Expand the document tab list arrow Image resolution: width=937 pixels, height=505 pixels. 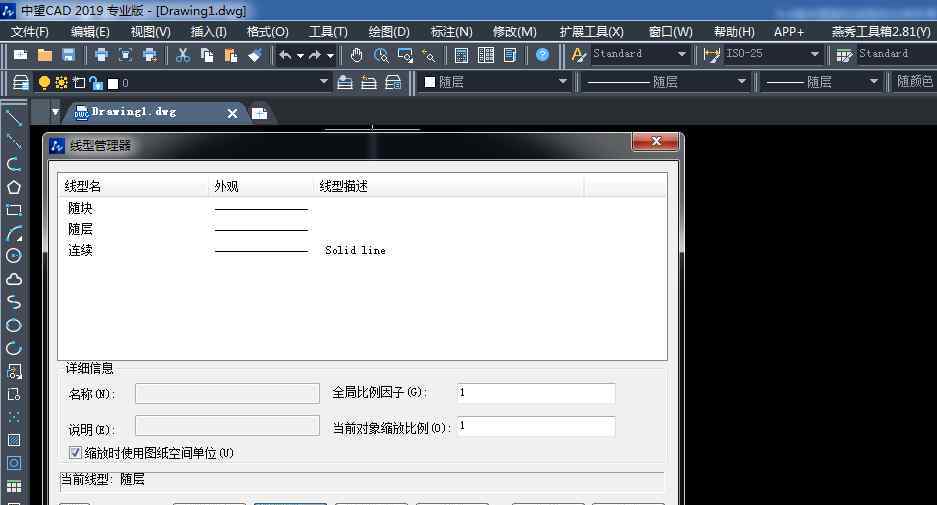pos(55,112)
